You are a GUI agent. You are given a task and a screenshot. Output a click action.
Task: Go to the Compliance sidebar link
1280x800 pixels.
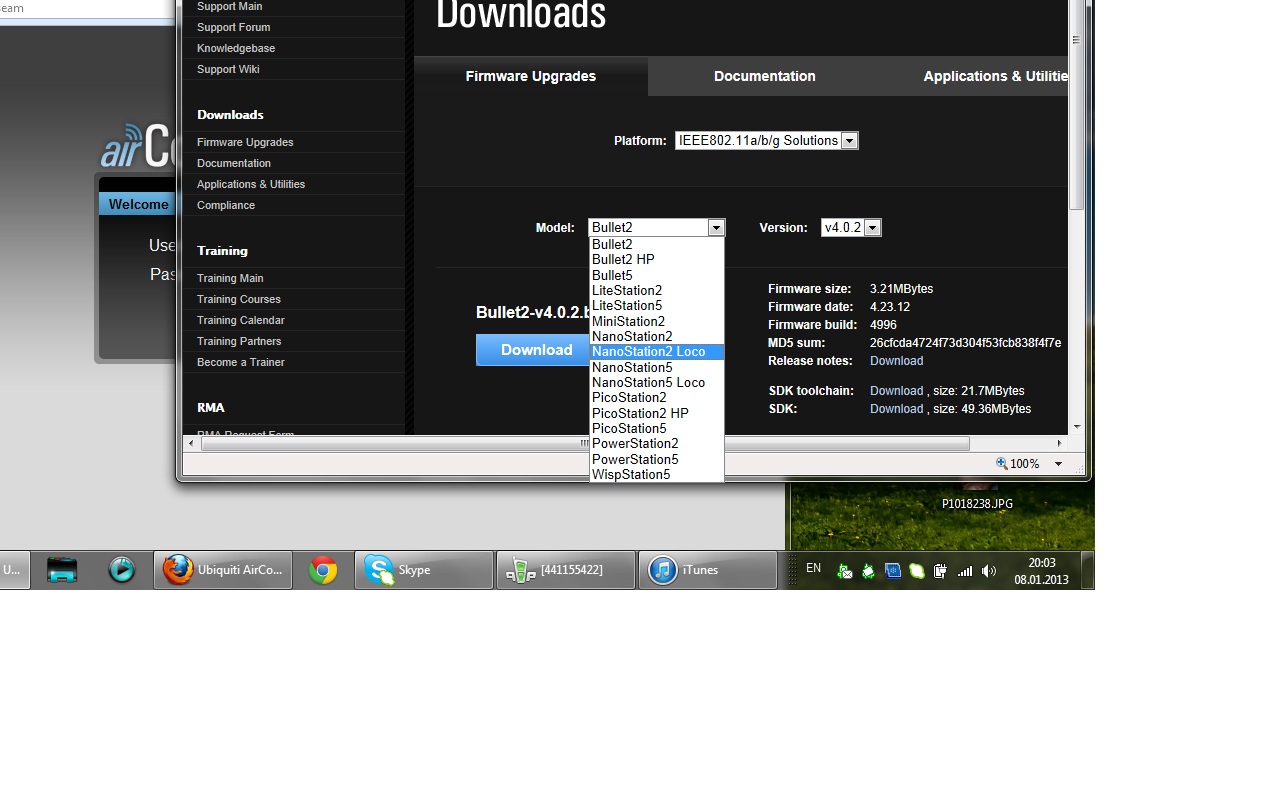point(226,205)
